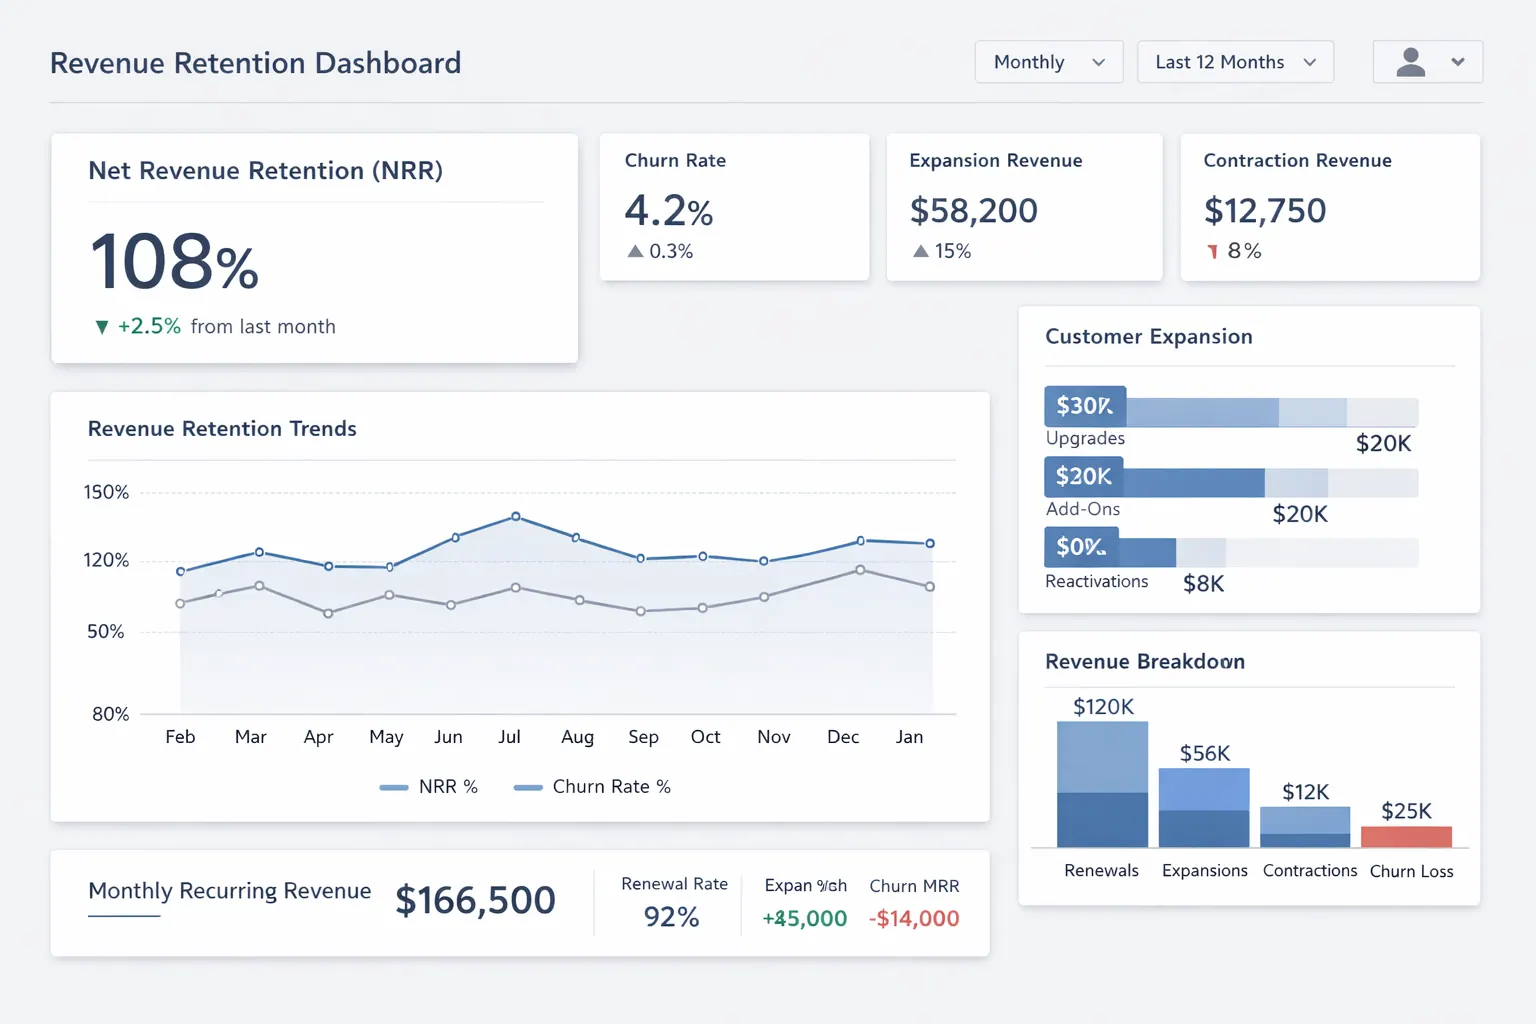Select the Churn Loss bar
This screenshot has width=1536, height=1024.
point(1406,835)
